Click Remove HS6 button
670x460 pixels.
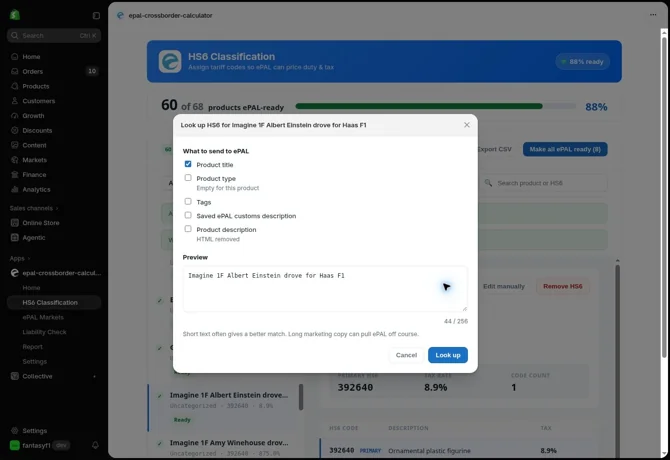click(562, 286)
